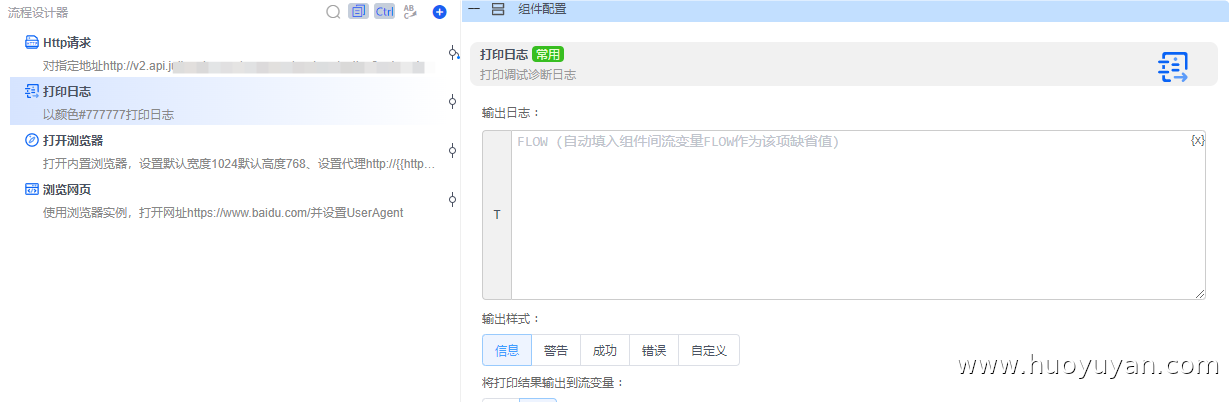This screenshot has width=1229, height=402.
Task: Click the 浏览网页 browser icon
Action: (32, 189)
